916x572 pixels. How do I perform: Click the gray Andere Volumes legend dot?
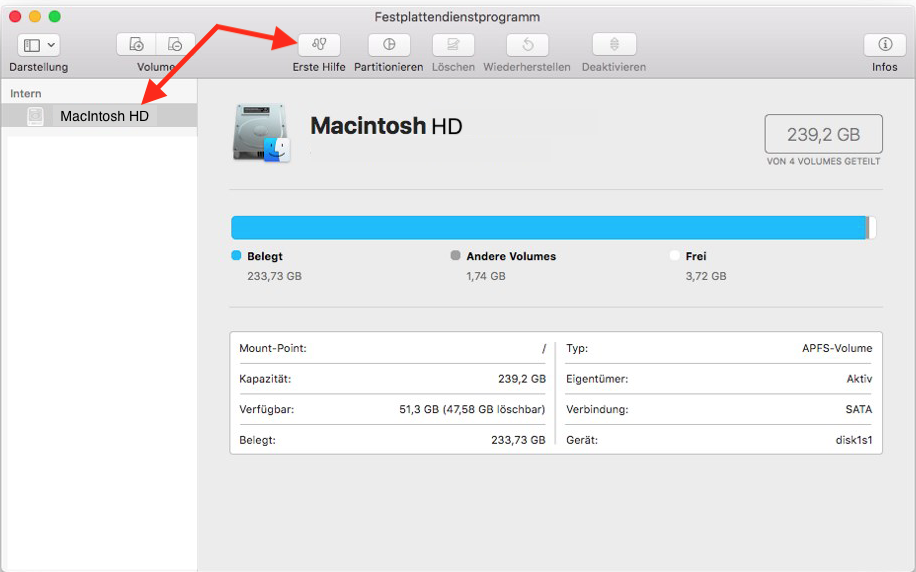tap(456, 256)
